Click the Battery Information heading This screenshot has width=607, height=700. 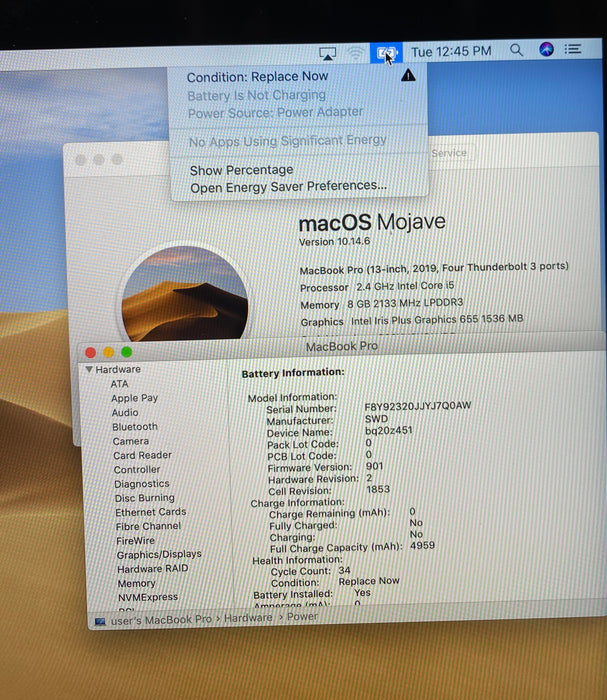point(293,373)
